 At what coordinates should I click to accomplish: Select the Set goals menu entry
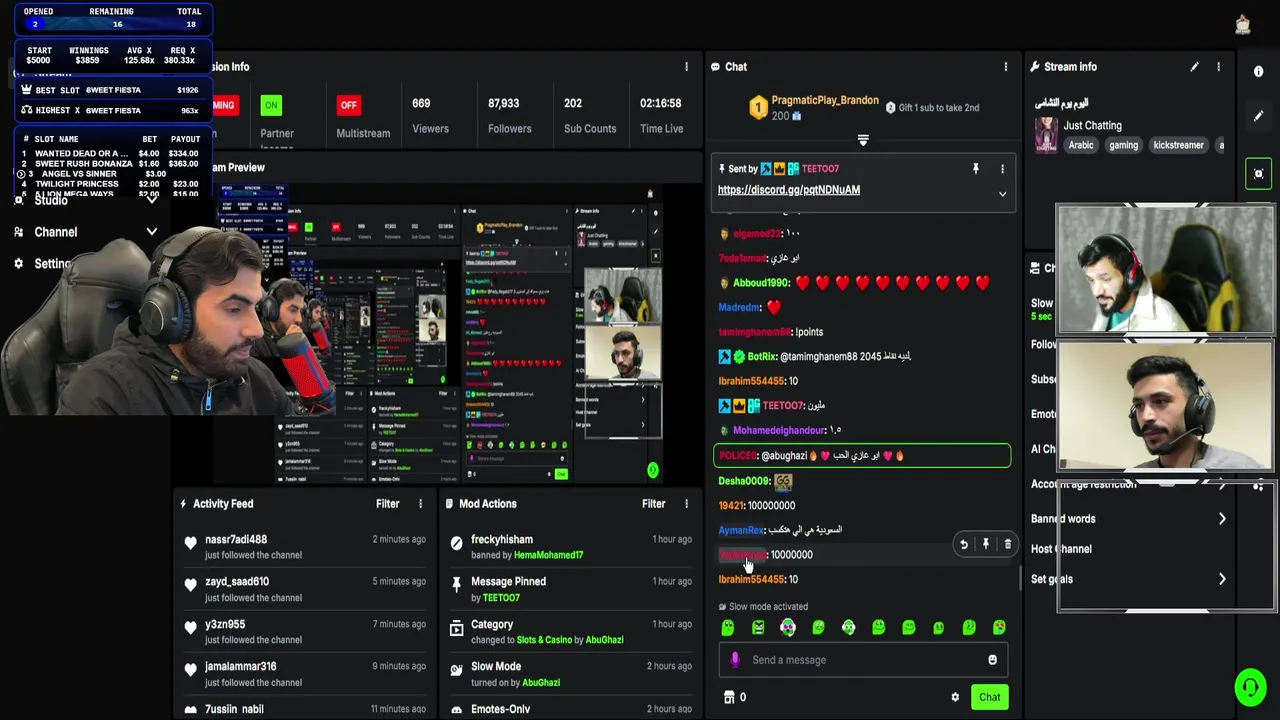(1051, 579)
